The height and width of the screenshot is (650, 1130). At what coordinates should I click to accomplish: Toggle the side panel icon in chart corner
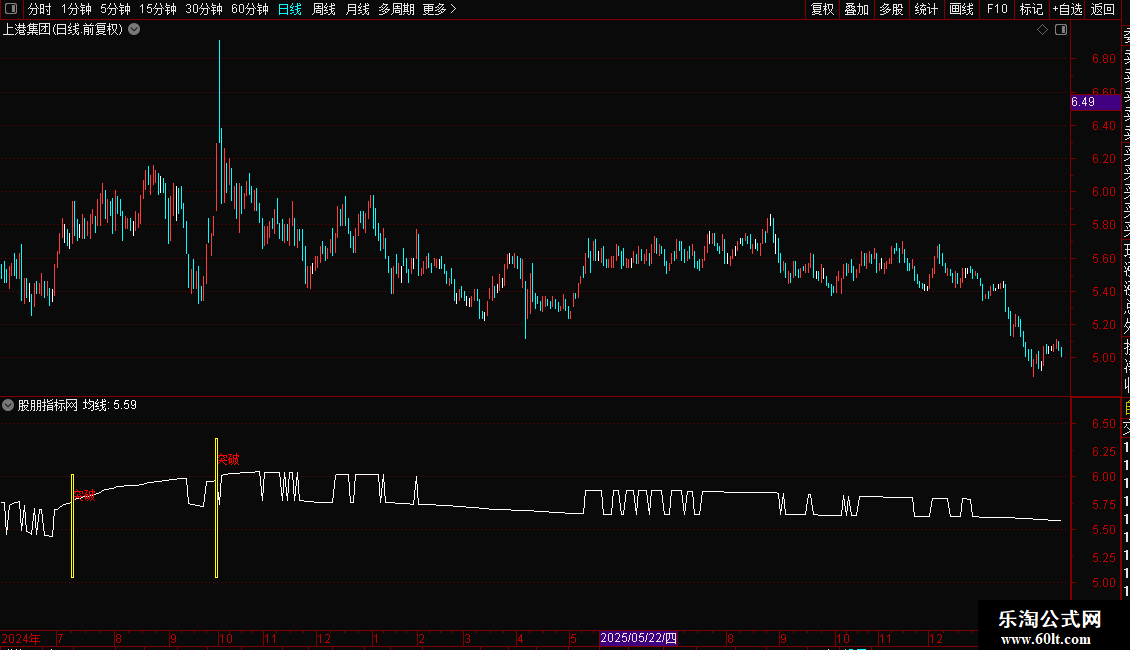click(1061, 30)
